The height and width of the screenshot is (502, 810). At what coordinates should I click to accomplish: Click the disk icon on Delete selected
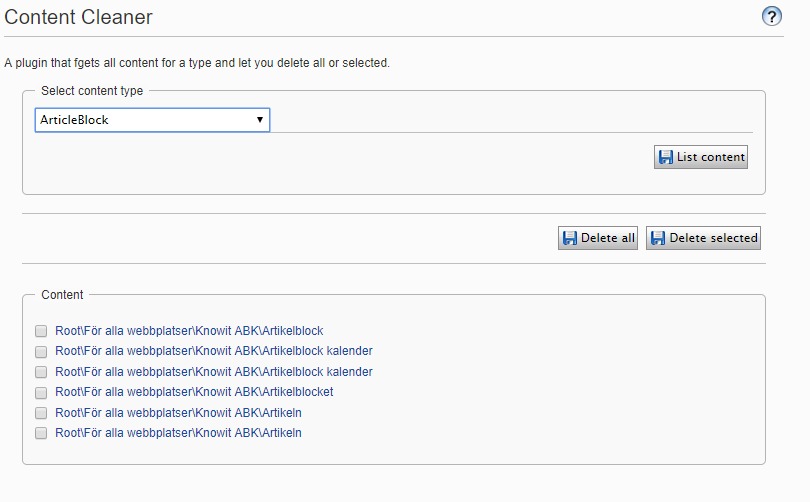[x=657, y=238]
